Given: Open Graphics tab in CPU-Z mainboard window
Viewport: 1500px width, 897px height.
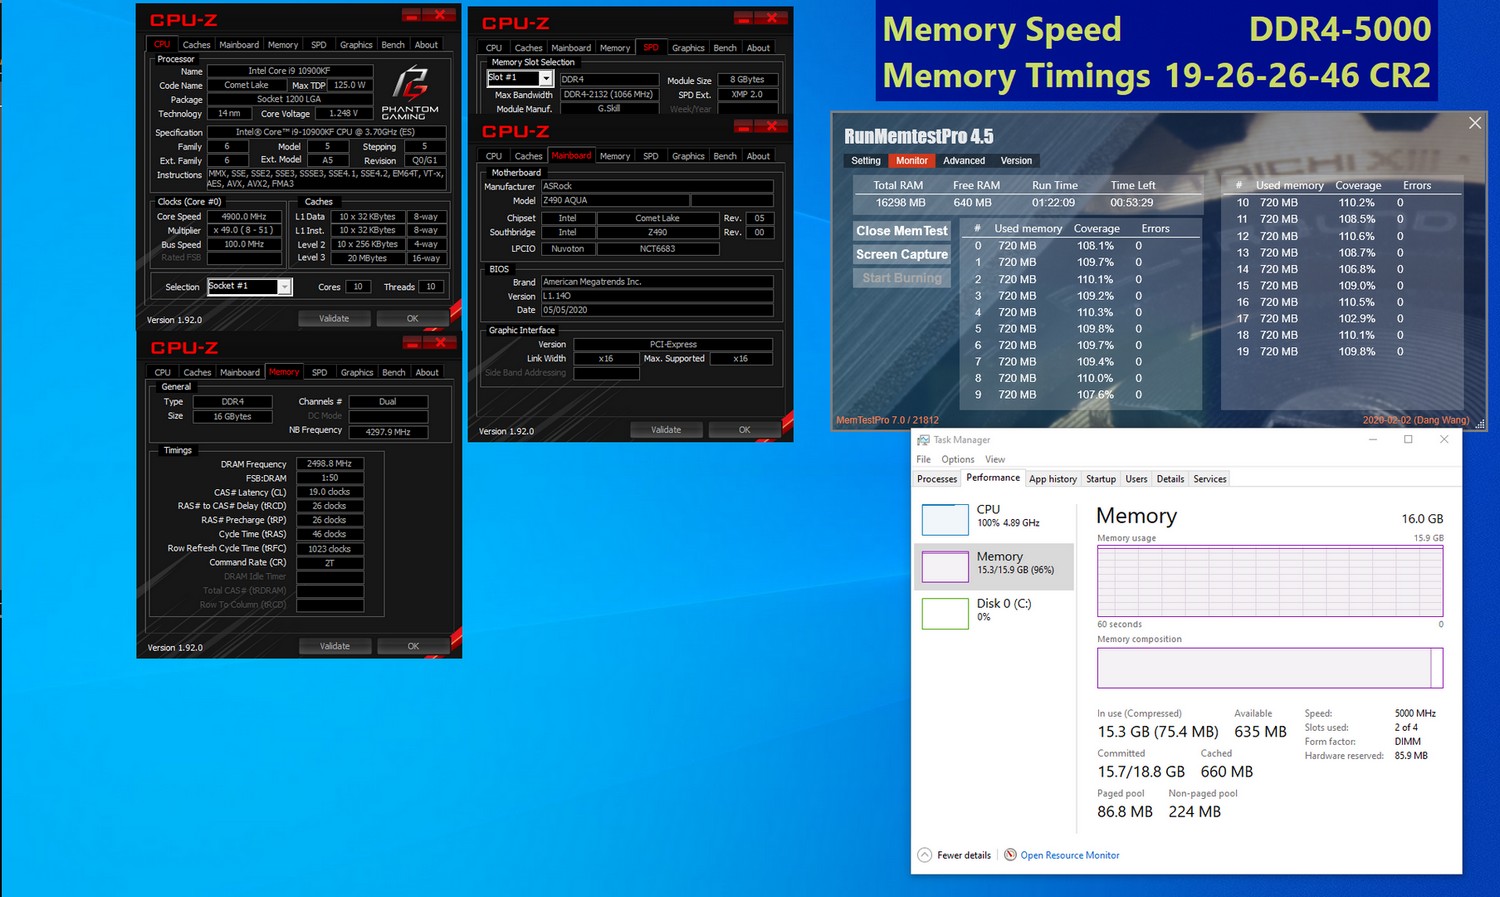Looking at the screenshot, I should pos(688,156).
